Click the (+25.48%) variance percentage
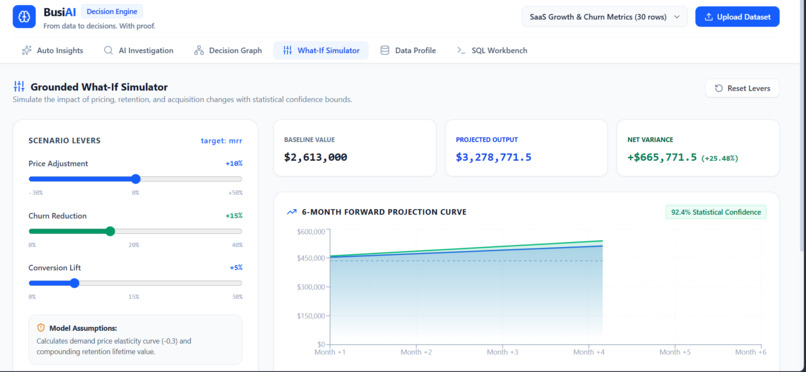The image size is (806, 372). coord(720,158)
